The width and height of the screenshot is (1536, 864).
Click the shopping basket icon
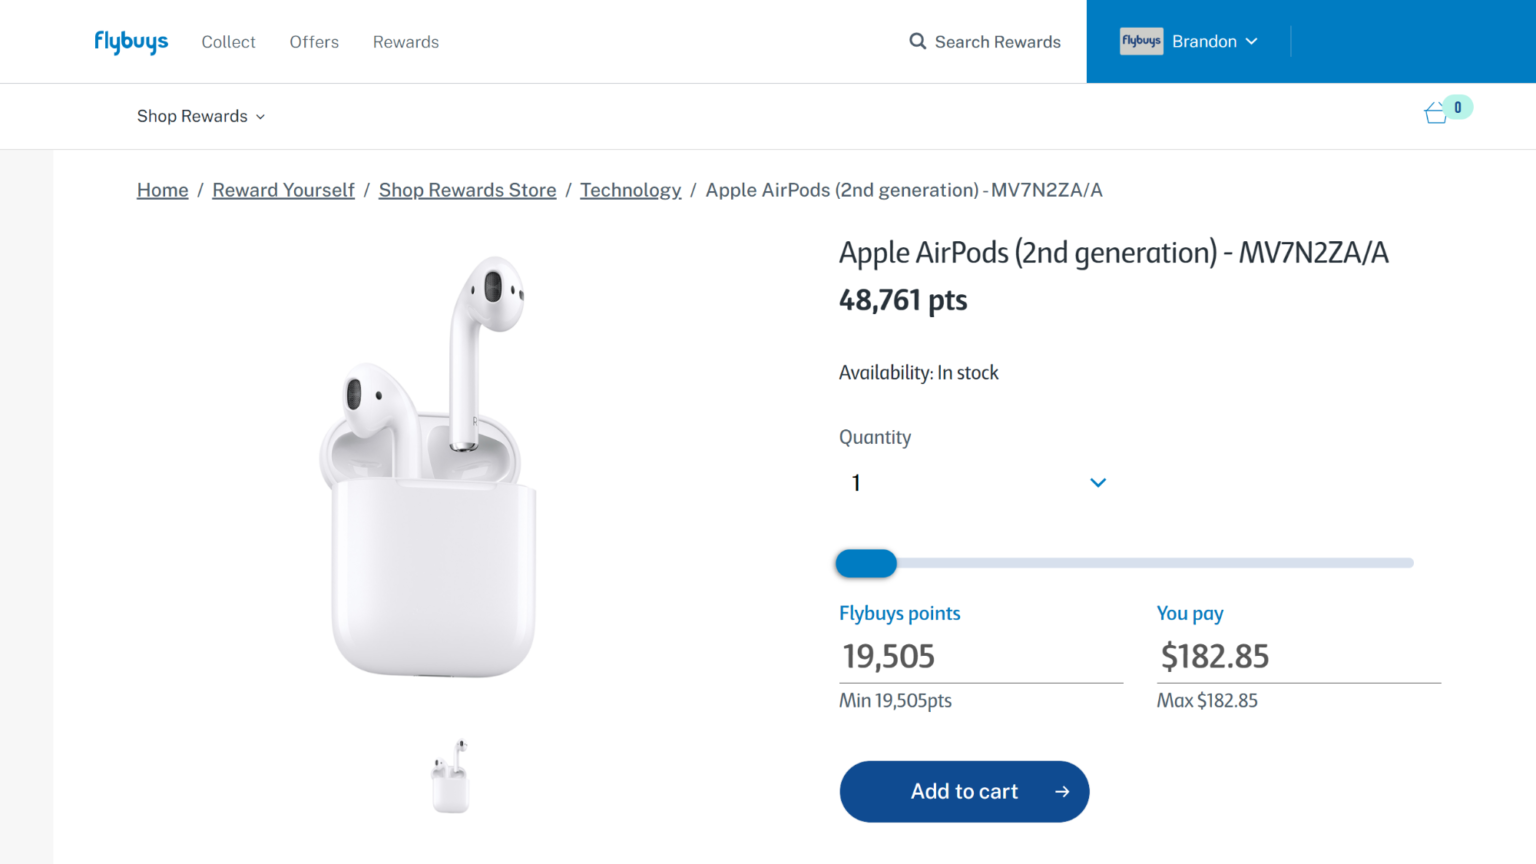1434,114
